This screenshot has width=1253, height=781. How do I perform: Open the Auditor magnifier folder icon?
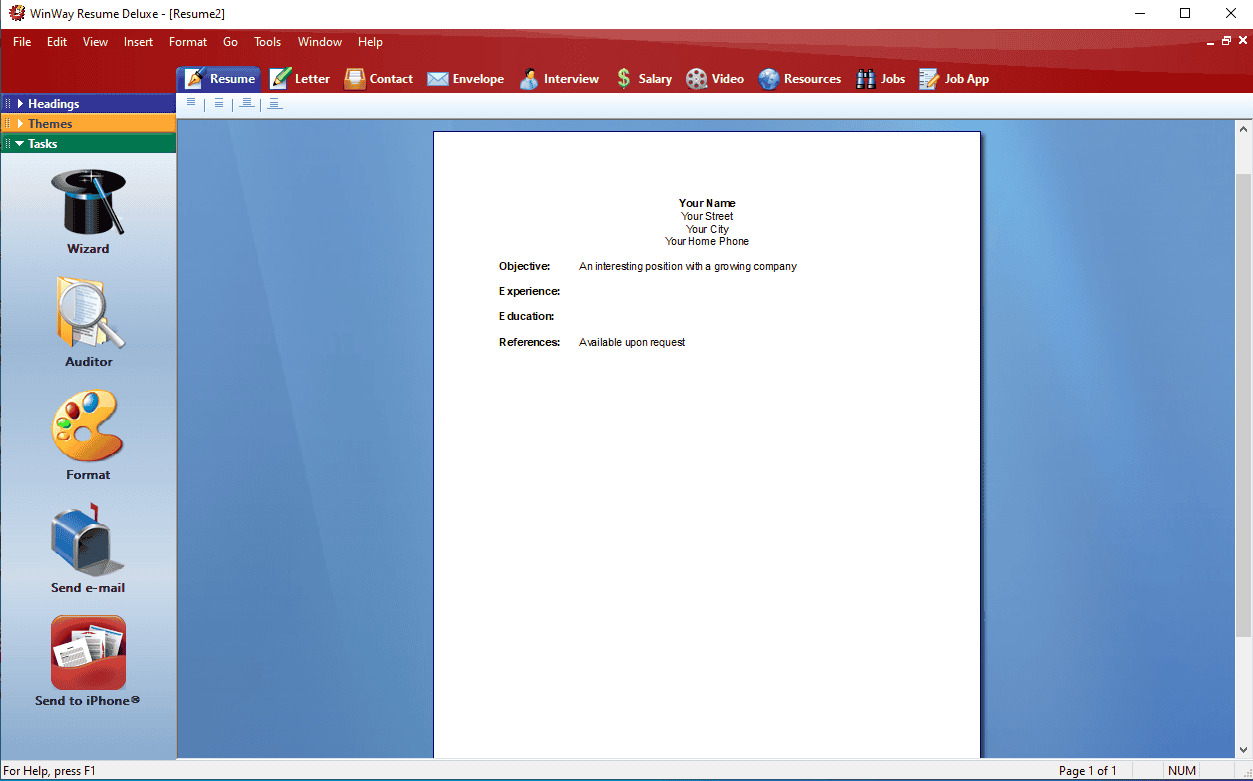[88, 314]
